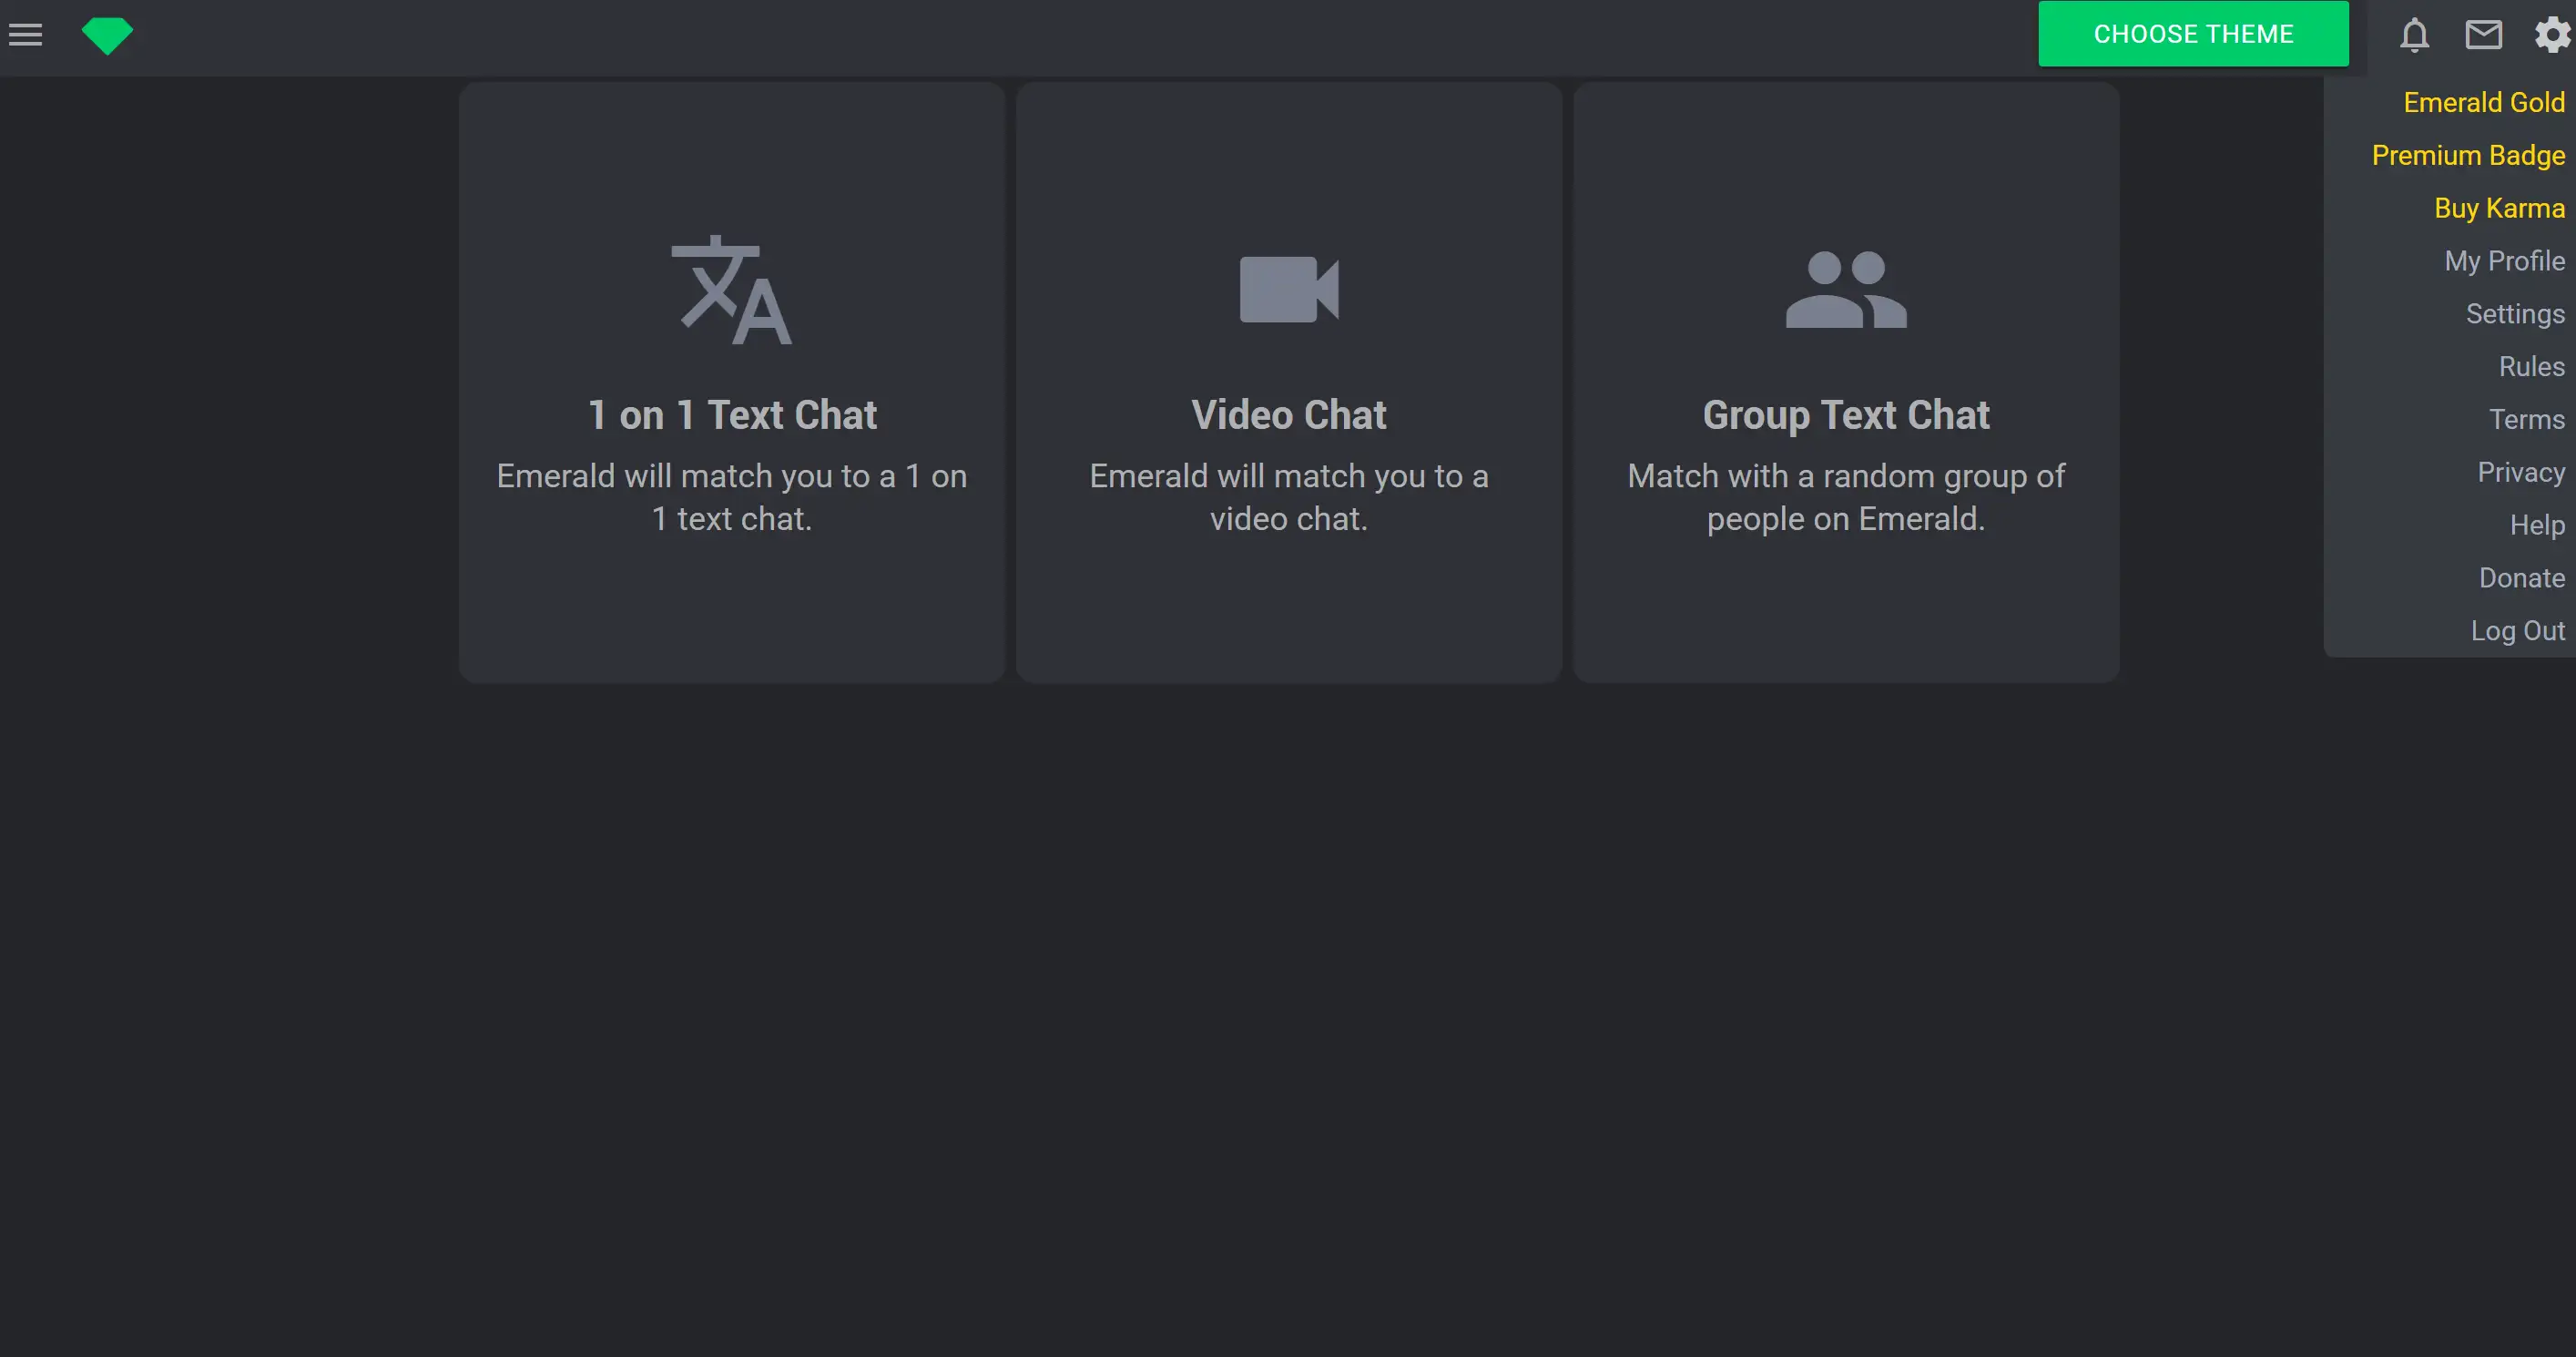Click the green Emerald gem logo
Image resolution: width=2576 pixels, height=1357 pixels.
point(107,36)
